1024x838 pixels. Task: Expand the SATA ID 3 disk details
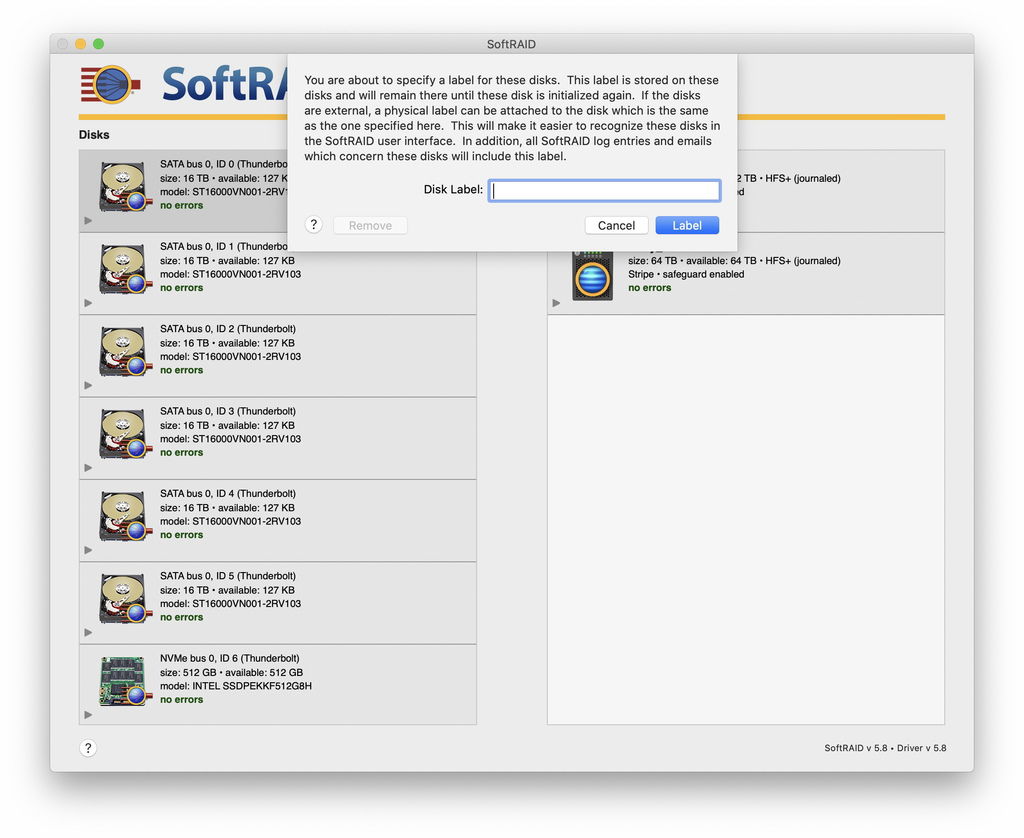[x=88, y=468]
